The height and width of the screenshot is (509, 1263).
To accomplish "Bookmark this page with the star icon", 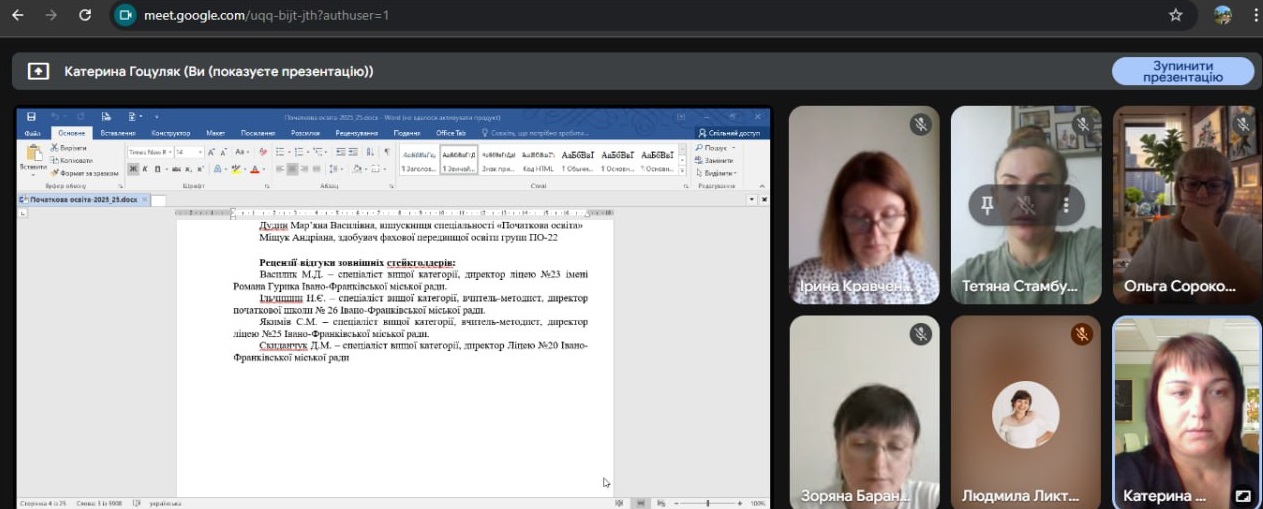I will click(1175, 15).
